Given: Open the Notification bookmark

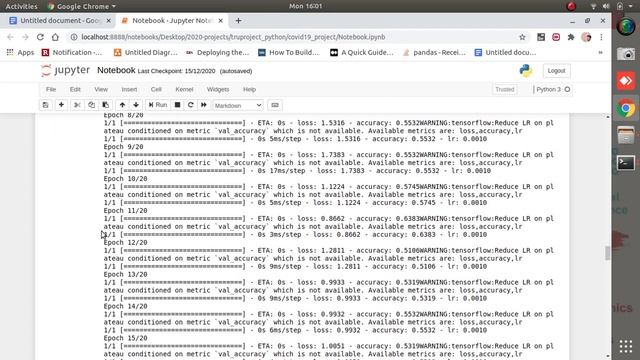Looking at the screenshot, I should tap(72, 53).
